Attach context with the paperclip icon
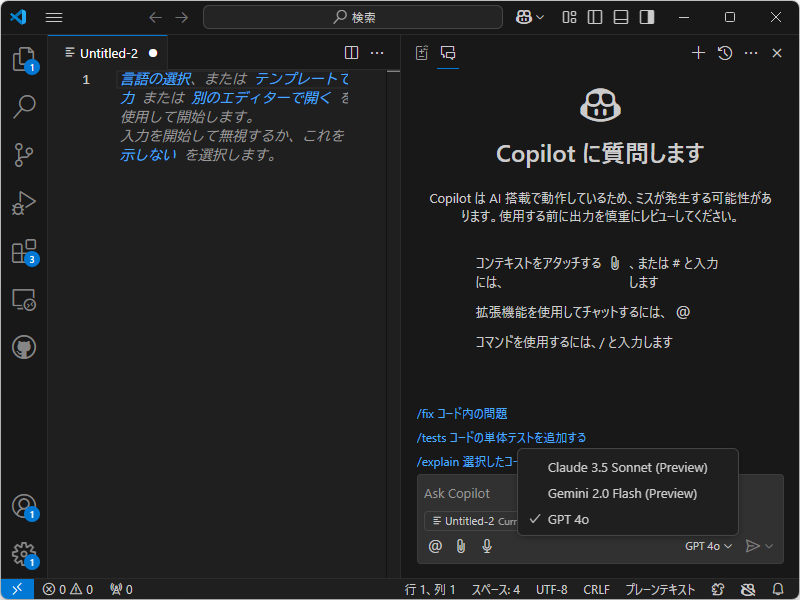This screenshot has width=800, height=600. click(461, 546)
